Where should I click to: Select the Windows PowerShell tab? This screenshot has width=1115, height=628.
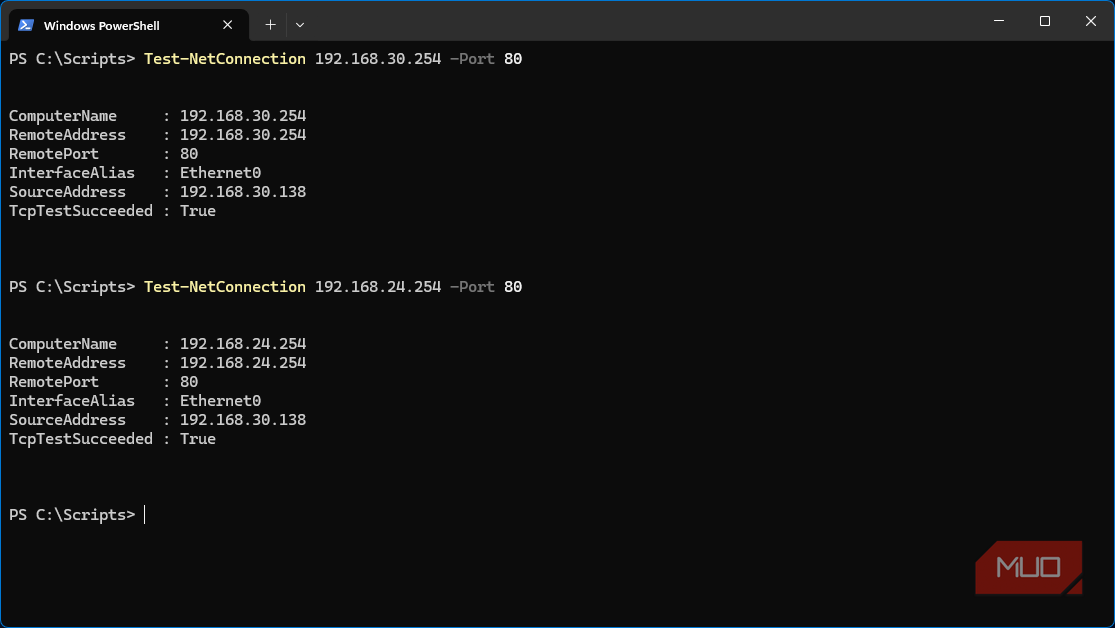click(129, 25)
